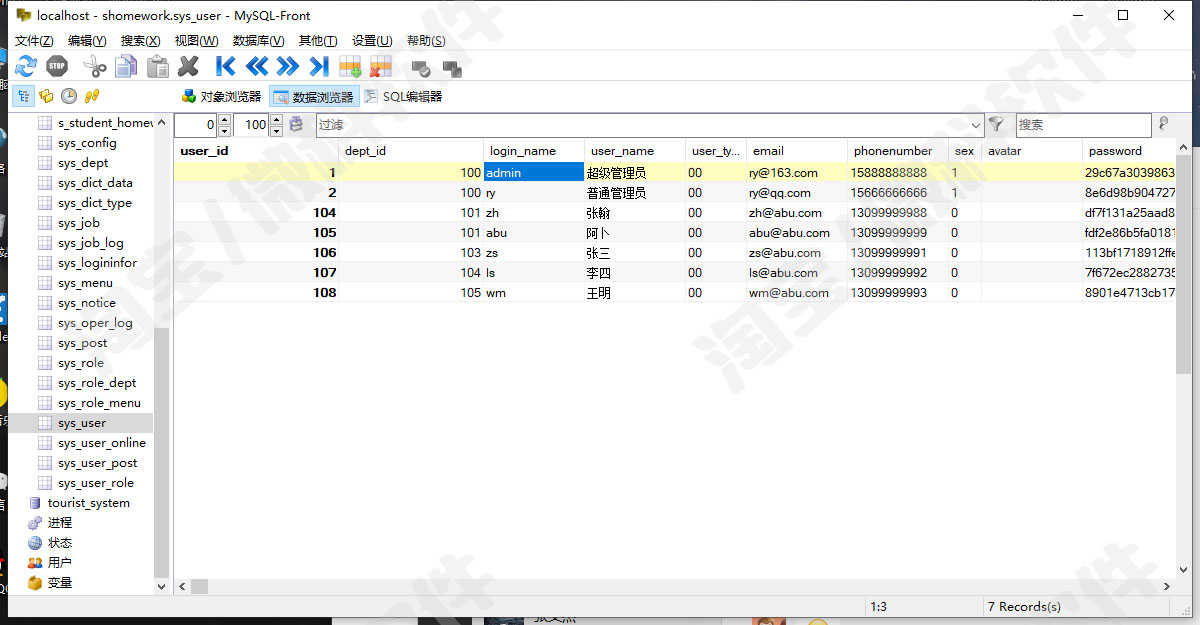This screenshot has height=625, width=1200.
Task: Click the post changes checkmark icon
Action: 421,68
